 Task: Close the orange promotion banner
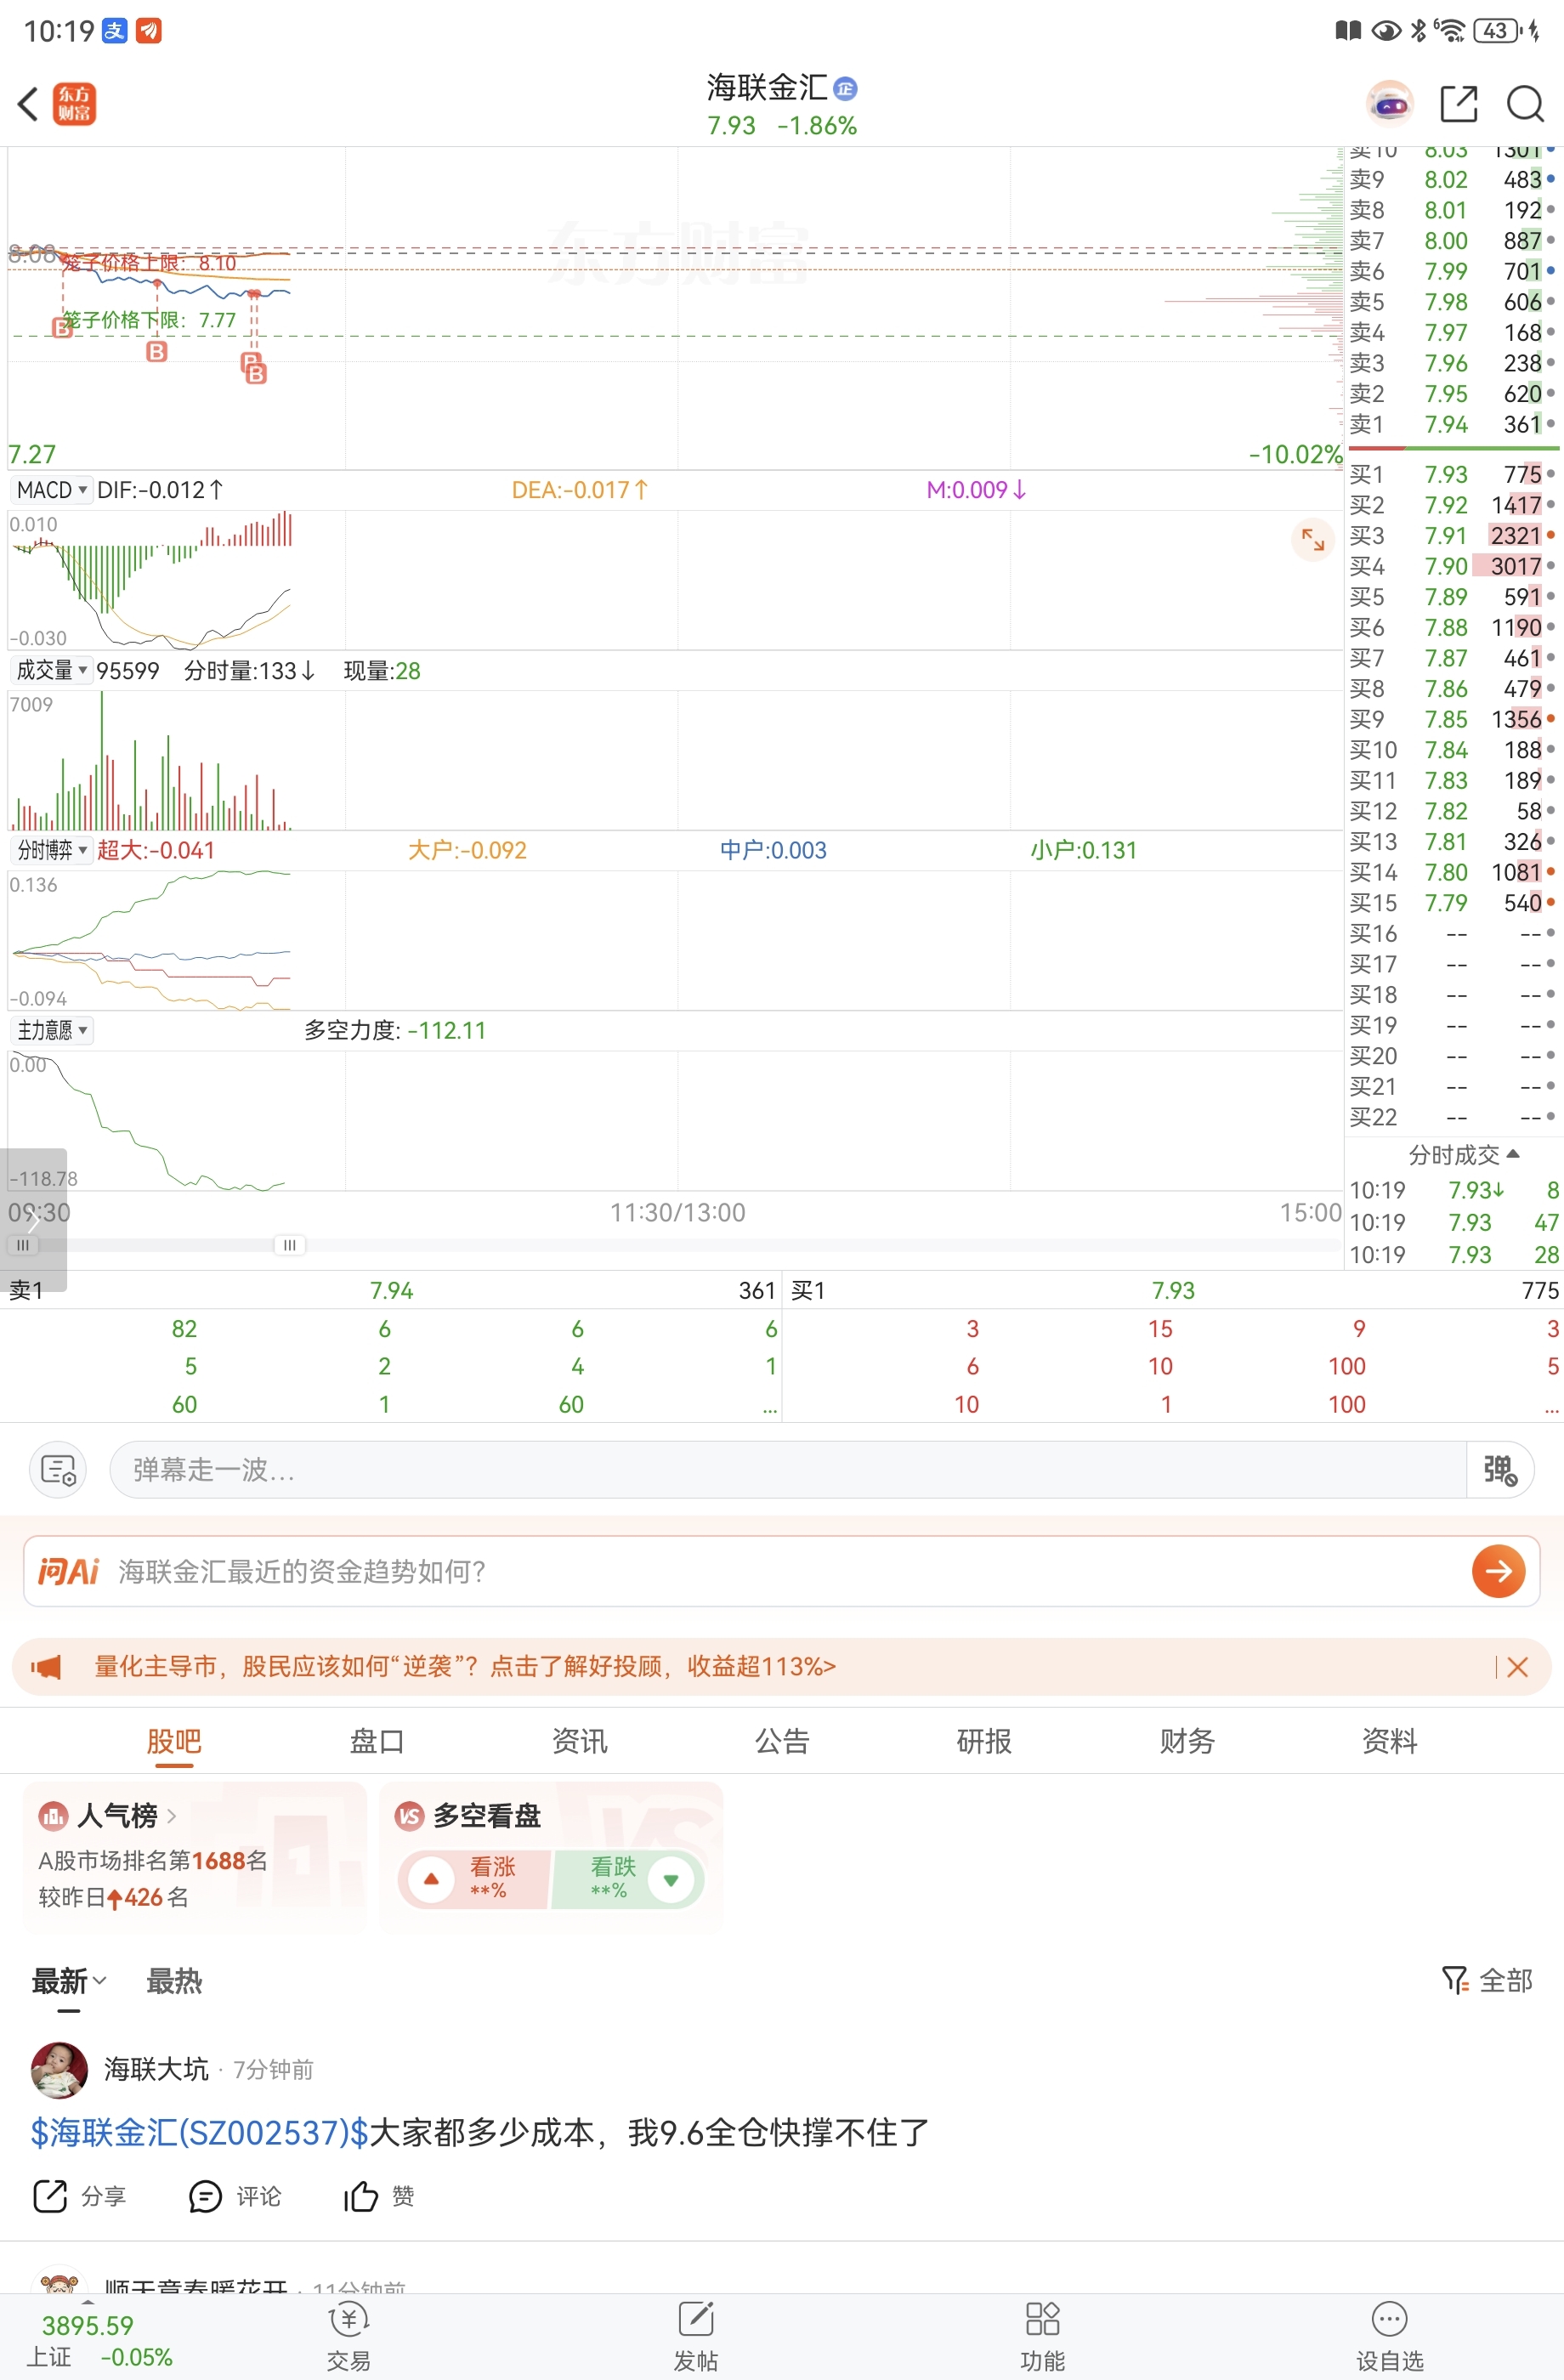point(1516,1667)
